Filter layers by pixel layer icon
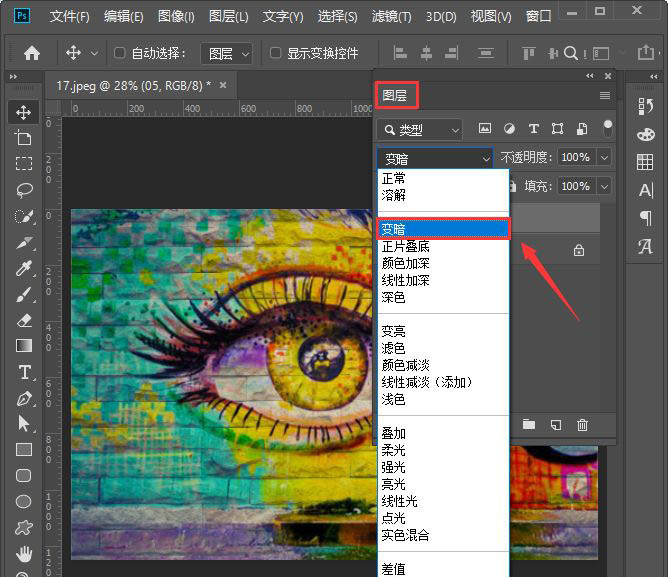 coord(485,128)
